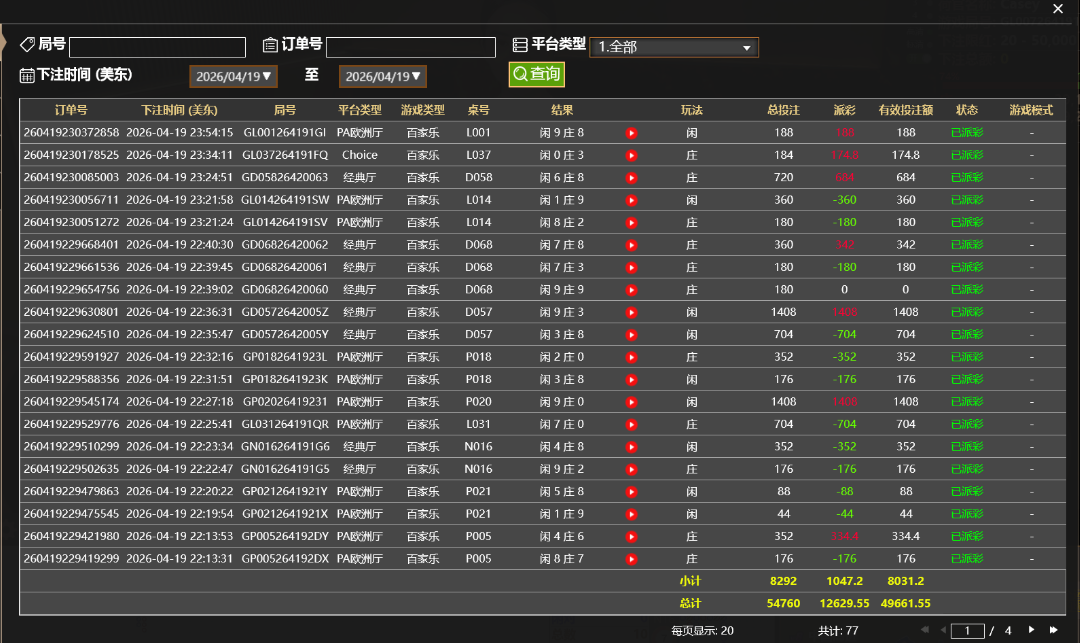Click the 有效投注额 column header
The width and height of the screenshot is (1080, 643).
(x=905, y=110)
